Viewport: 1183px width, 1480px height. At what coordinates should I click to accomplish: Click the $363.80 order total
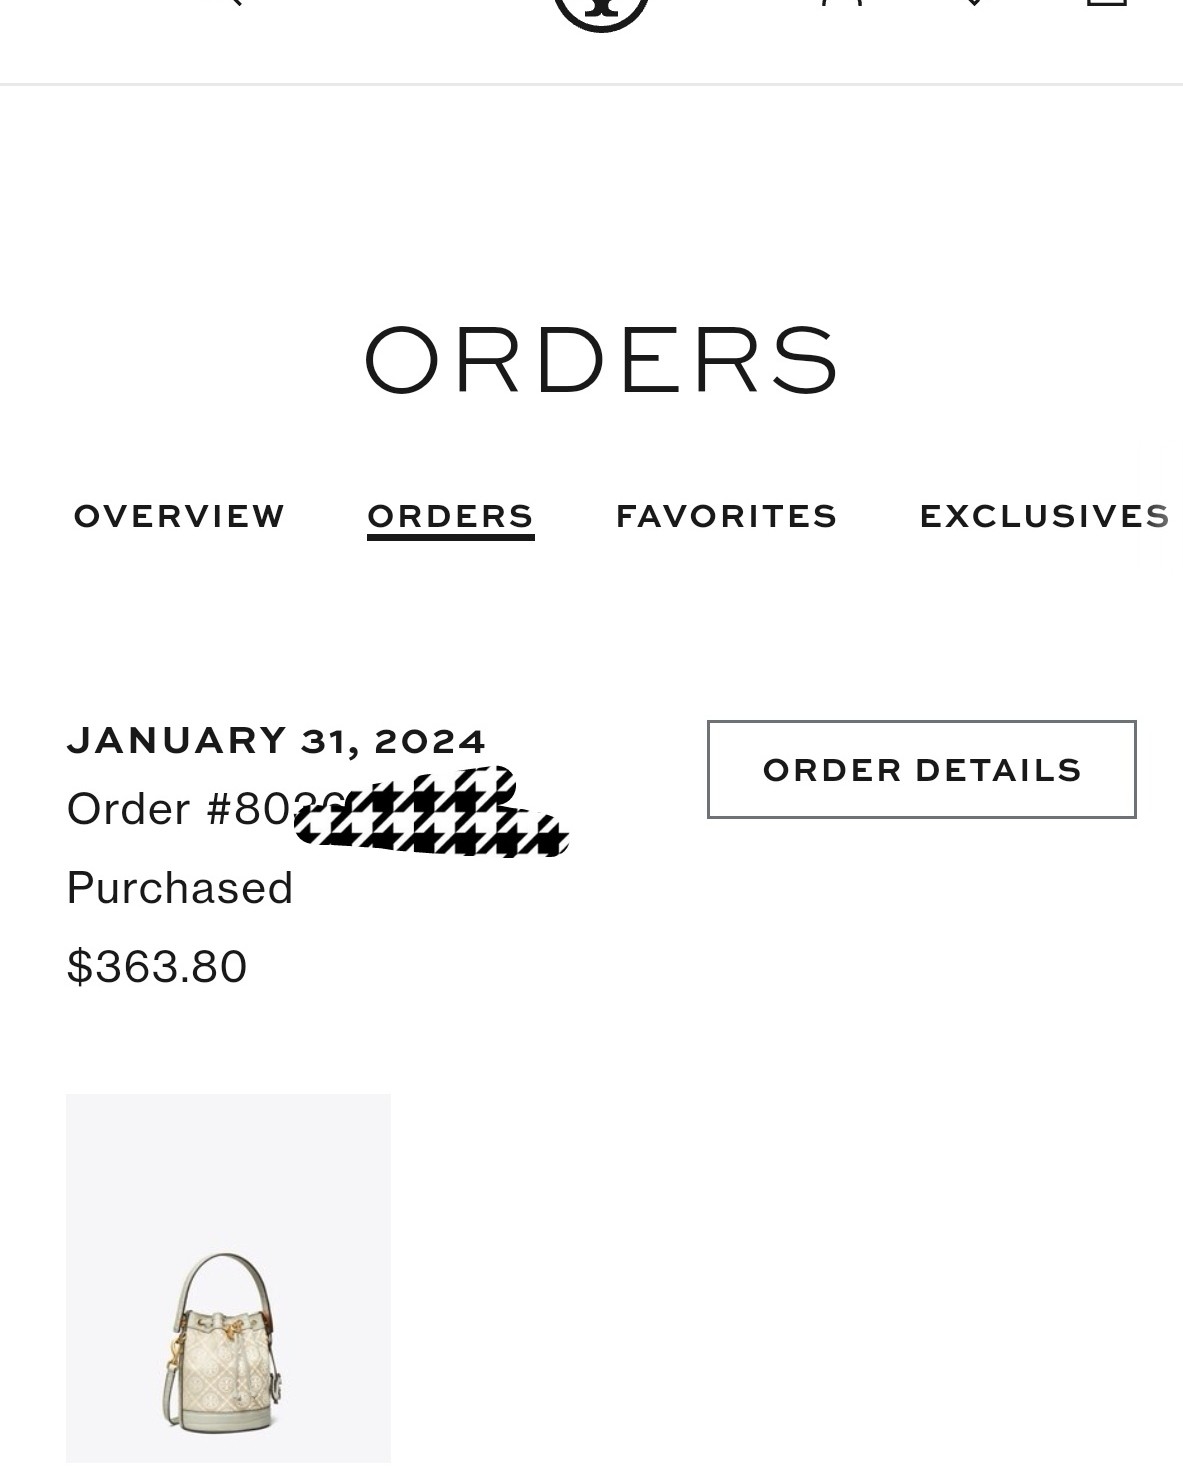point(157,967)
